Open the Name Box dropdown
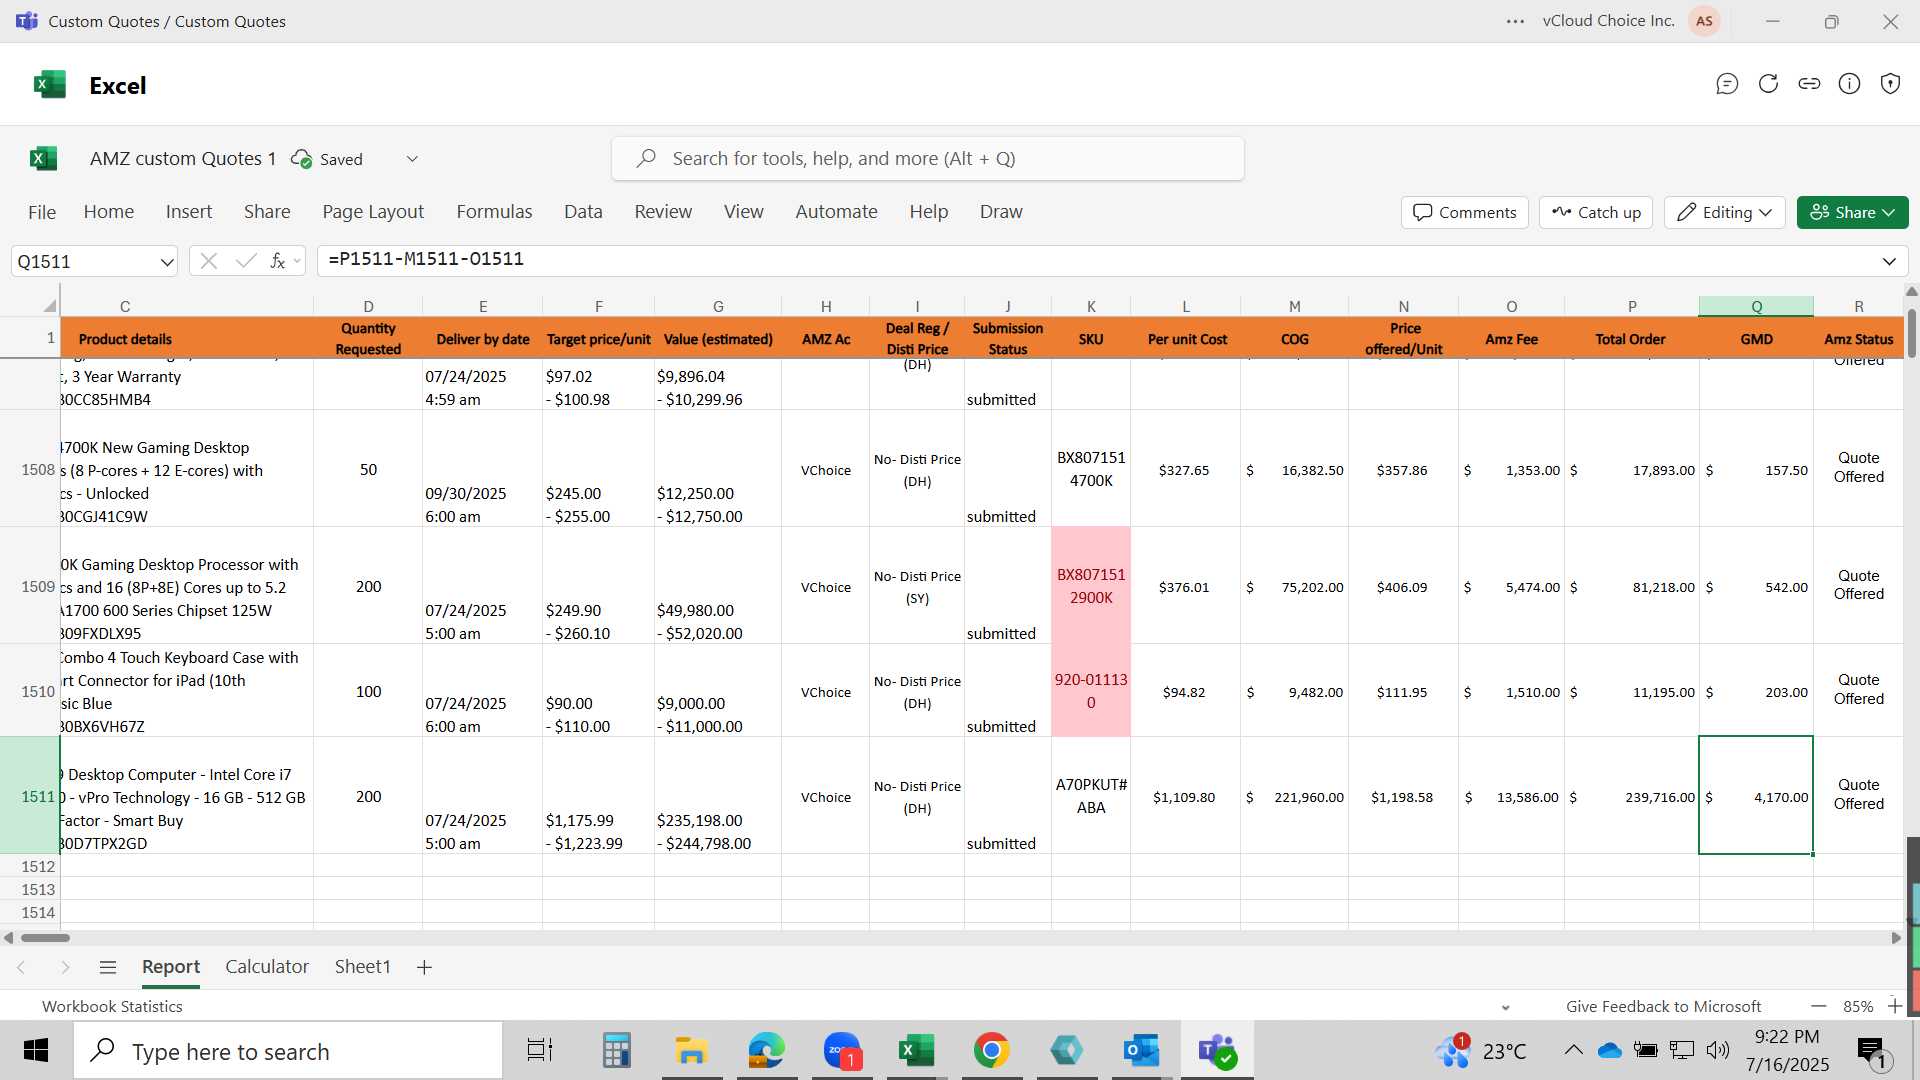Image resolution: width=1920 pixels, height=1080 pixels. (x=166, y=262)
